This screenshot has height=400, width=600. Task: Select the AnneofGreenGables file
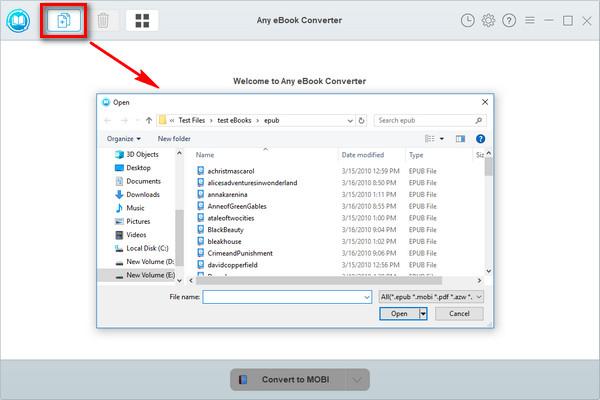(237, 206)
